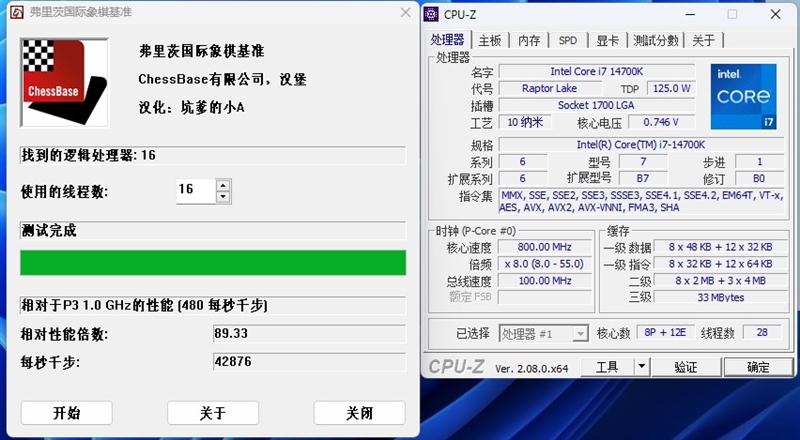
Task: Close the Fritz Chess Benchmark window
Action: (x=406, y=12)
